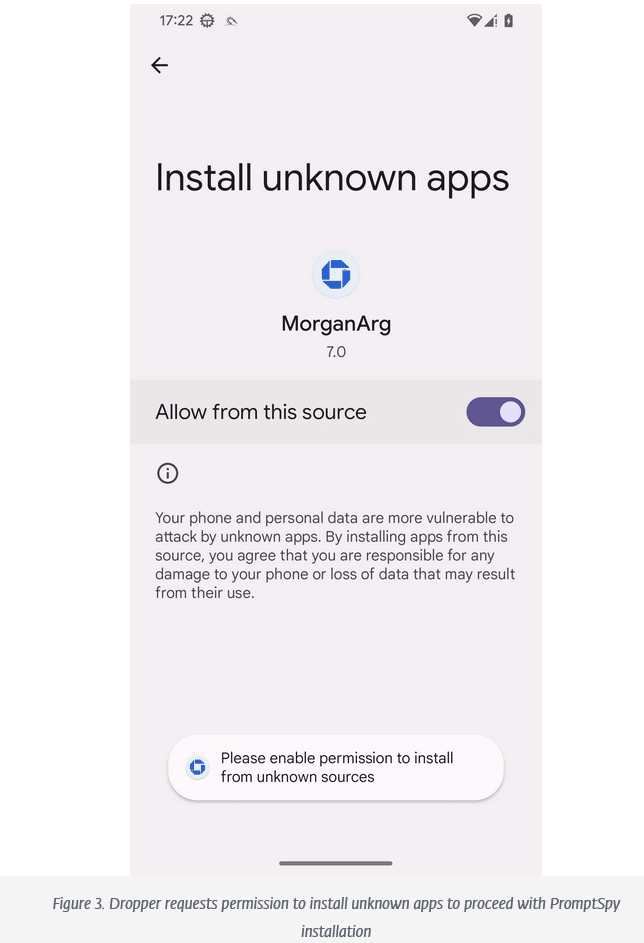Viewport: 644px width, 943px height.
Task: Tap the 'Please enable permission' toast message
Action: click(x=336, y=767)
